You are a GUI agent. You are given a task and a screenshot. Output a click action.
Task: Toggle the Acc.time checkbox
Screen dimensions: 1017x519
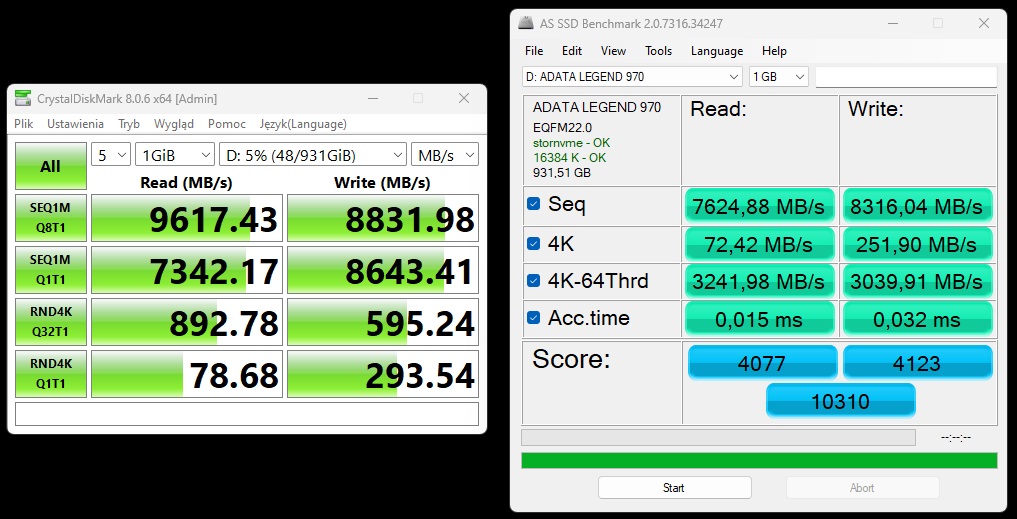pyautogui.click(x=534, y=319)
